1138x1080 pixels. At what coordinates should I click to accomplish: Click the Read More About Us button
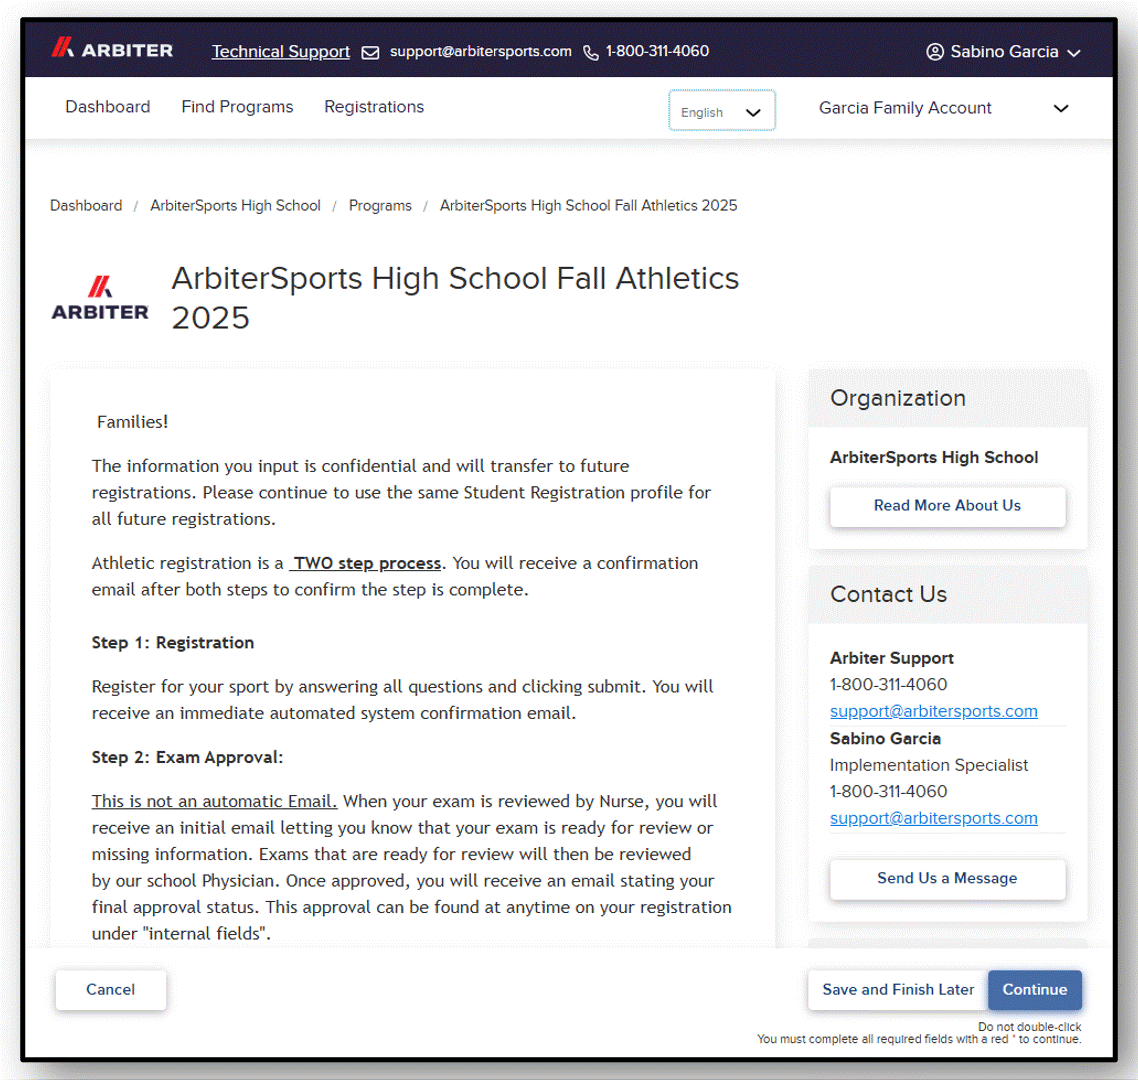[947, 506]
